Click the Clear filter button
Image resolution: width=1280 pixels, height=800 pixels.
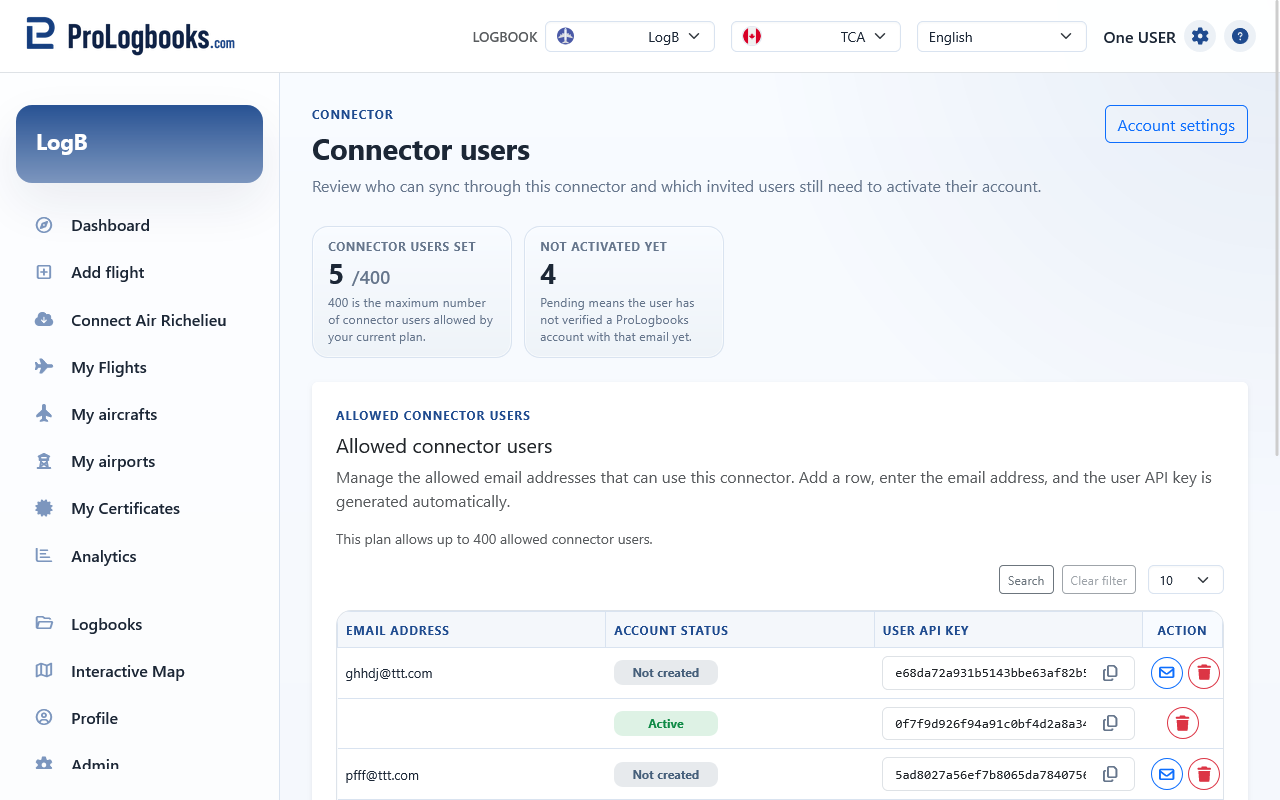click(x=1099, y=580)
